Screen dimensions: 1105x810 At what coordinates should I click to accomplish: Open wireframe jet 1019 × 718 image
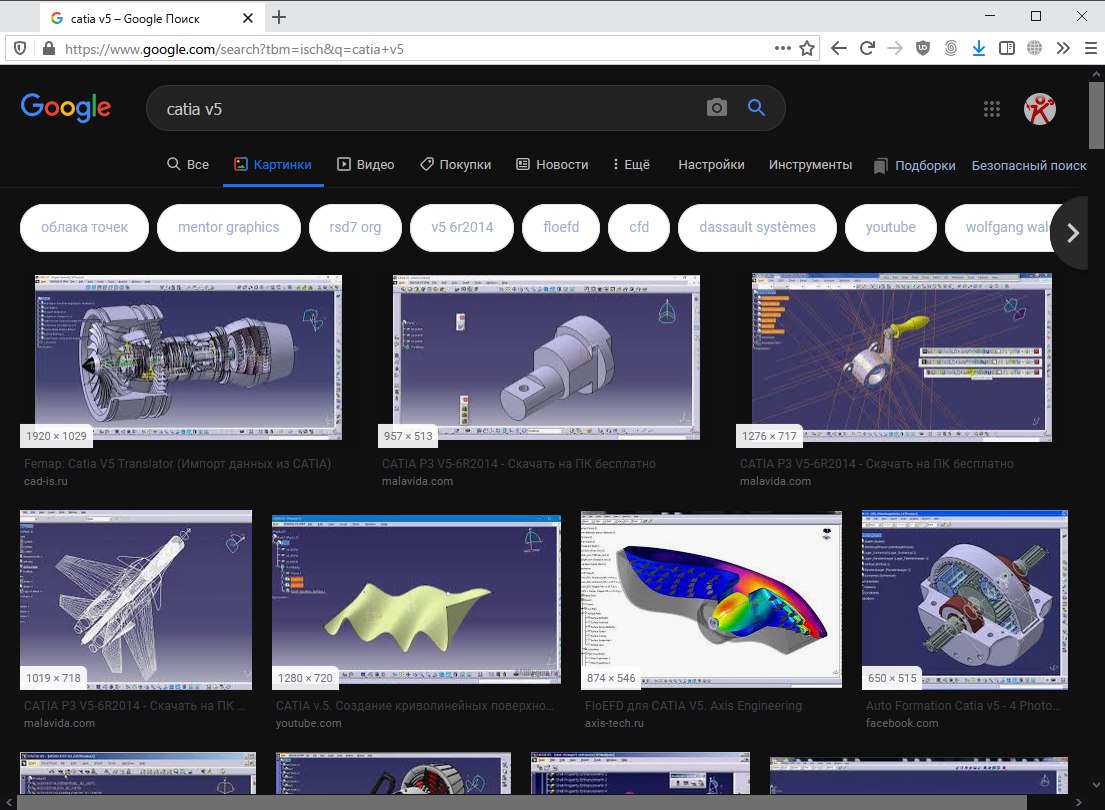coord(136,600)
